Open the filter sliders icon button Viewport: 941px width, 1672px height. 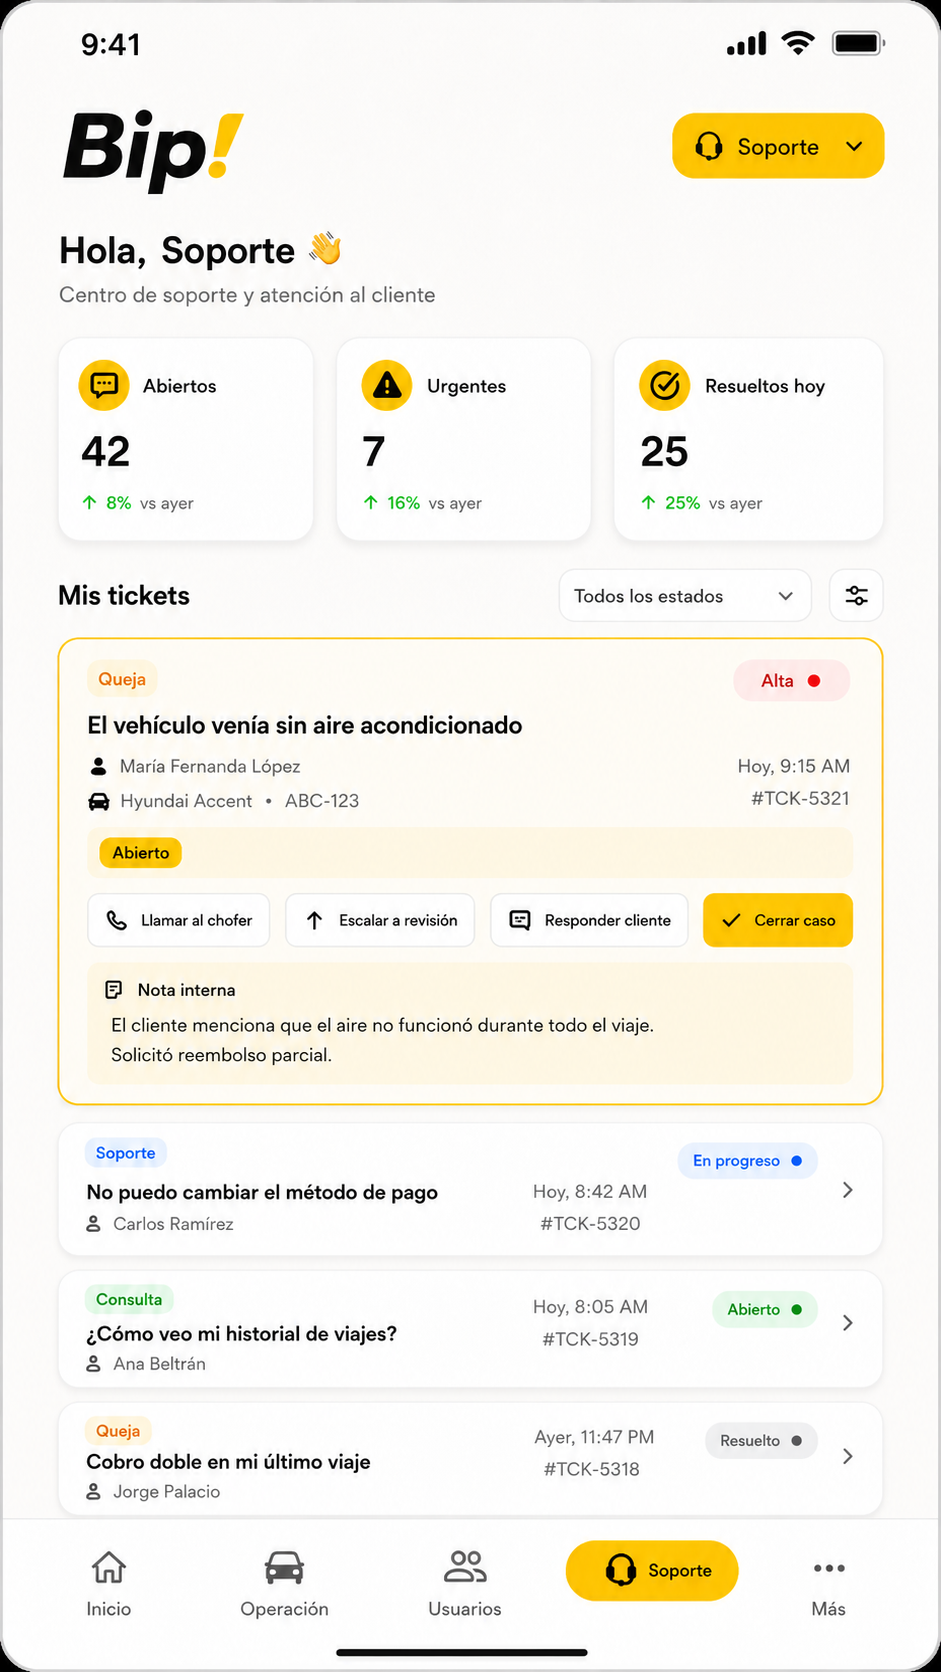click(x=857, y=596)
